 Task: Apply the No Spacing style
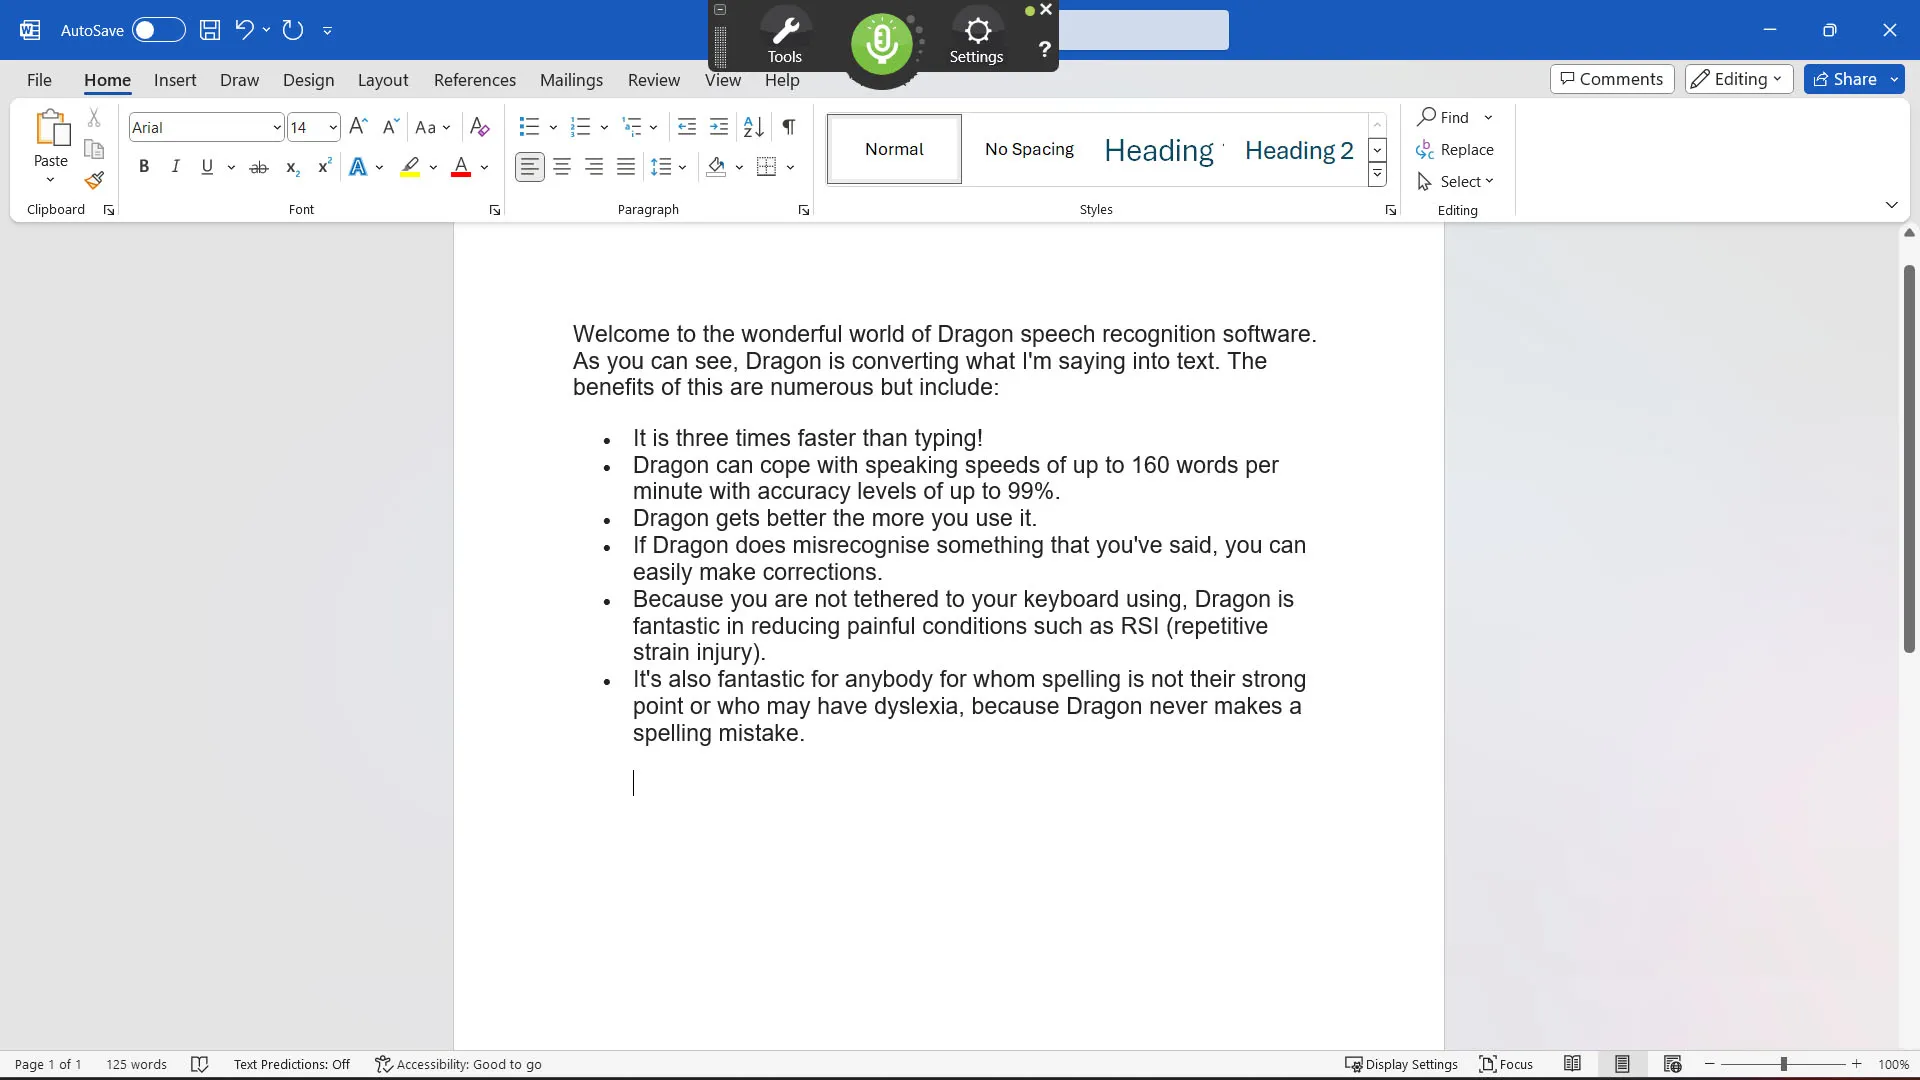point(1029,149)
